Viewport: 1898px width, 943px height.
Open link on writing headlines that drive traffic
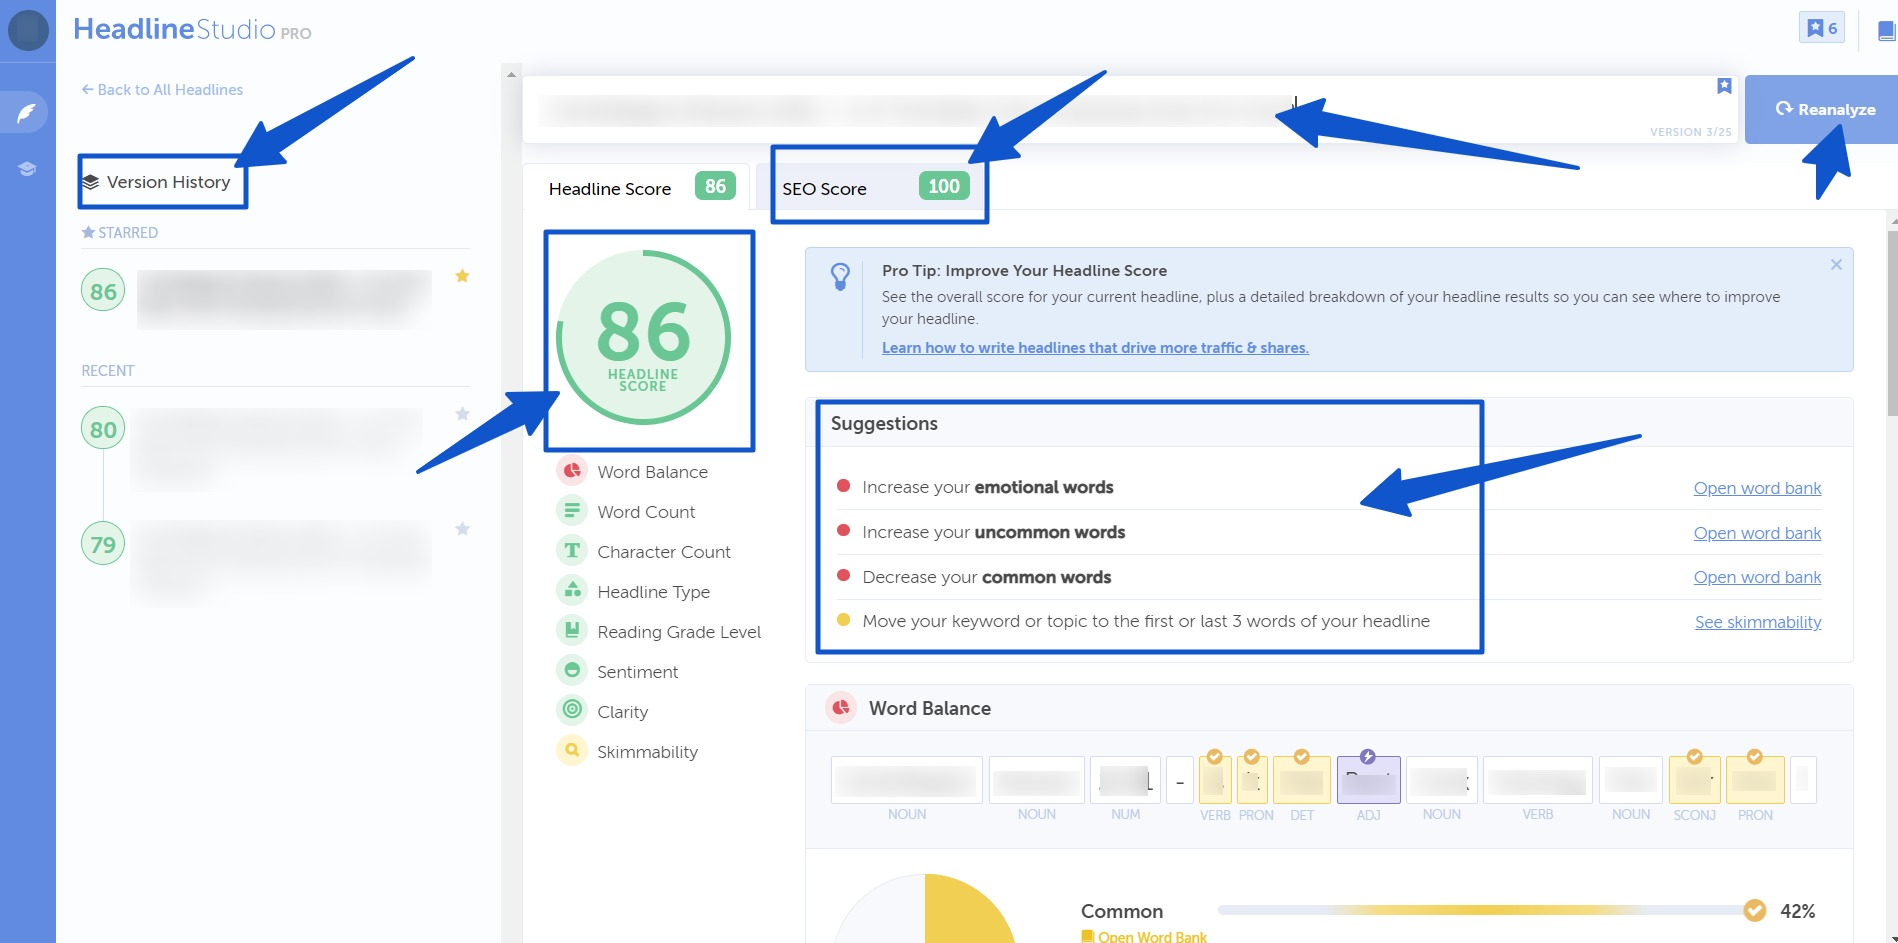click(1095, 348)
